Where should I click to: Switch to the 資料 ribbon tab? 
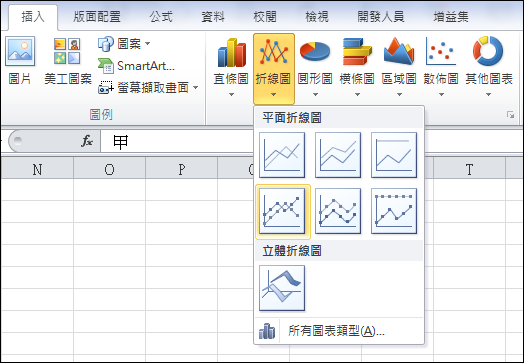click(213, 17)
